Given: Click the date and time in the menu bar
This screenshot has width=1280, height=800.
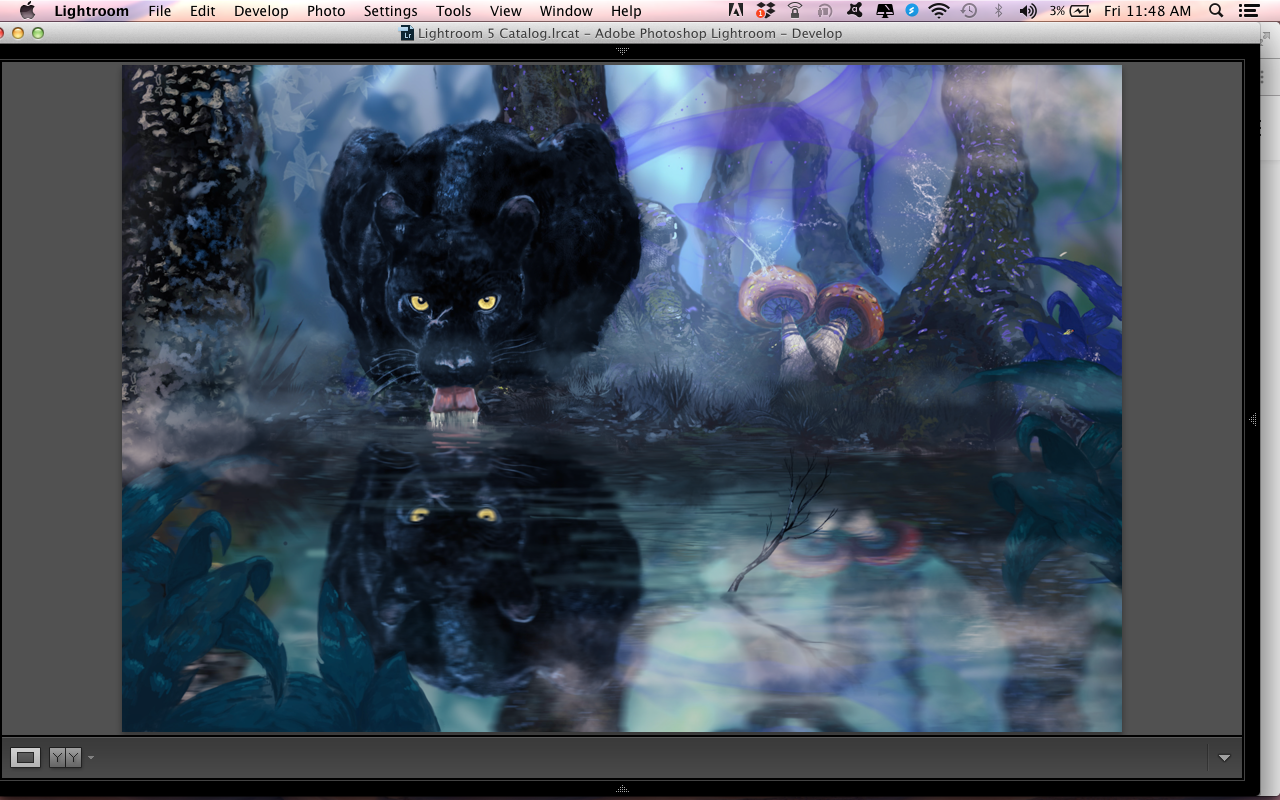Looking at the screenshot, I should (x=1148, y=11).
